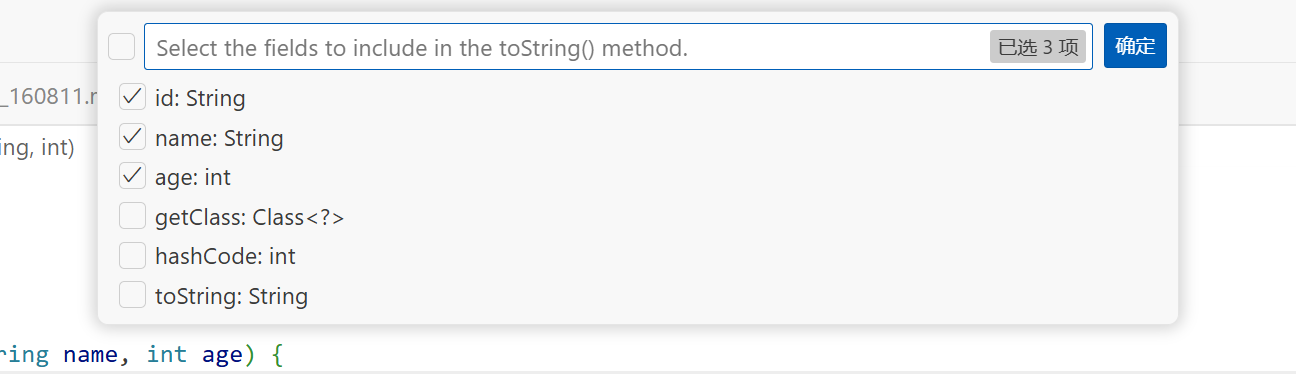Uncheck the id: String checkbox

tap(132, 97)
